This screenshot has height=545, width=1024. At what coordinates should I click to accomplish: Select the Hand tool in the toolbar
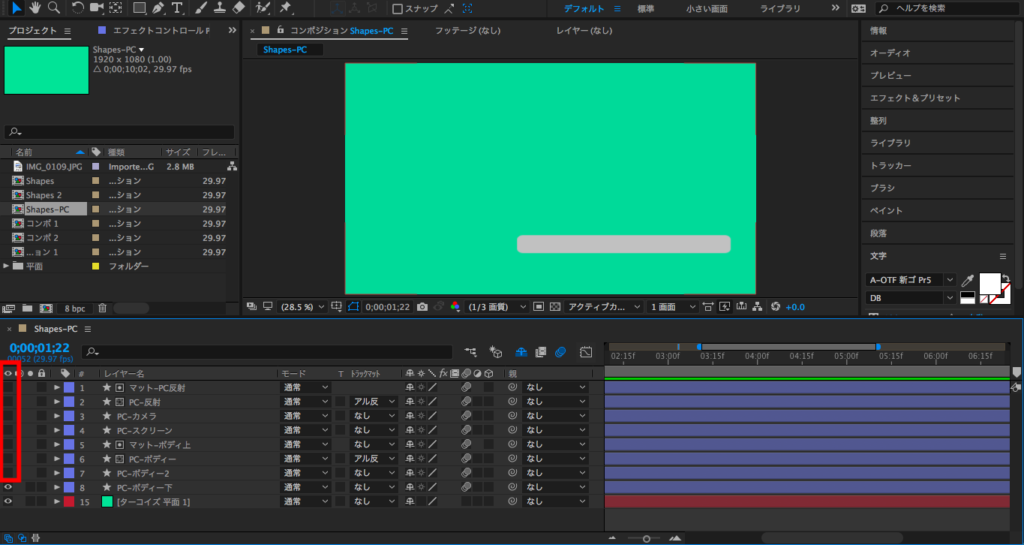pos(35,8)
